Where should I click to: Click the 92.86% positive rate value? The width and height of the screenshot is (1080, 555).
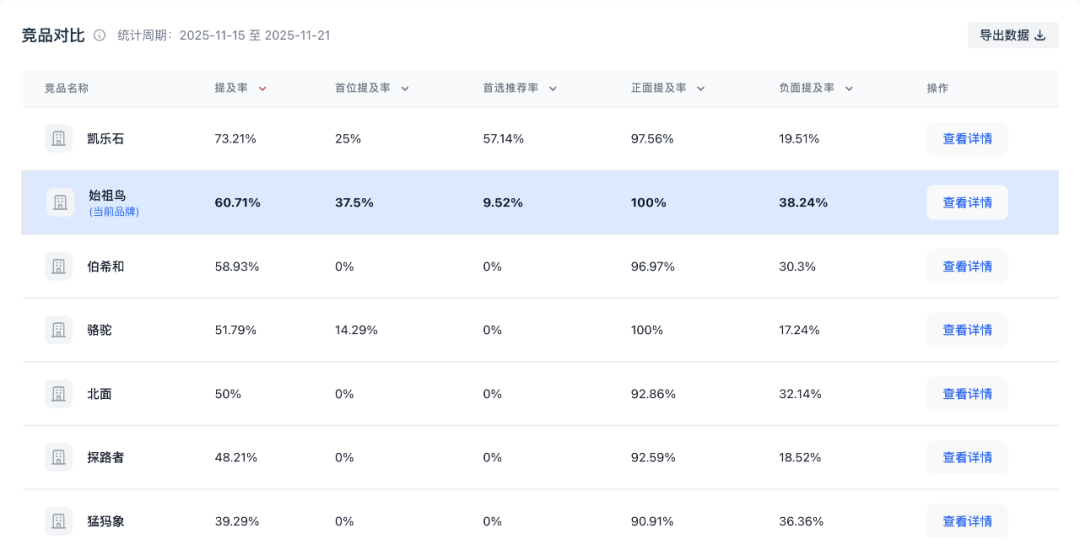coord(653,394)
